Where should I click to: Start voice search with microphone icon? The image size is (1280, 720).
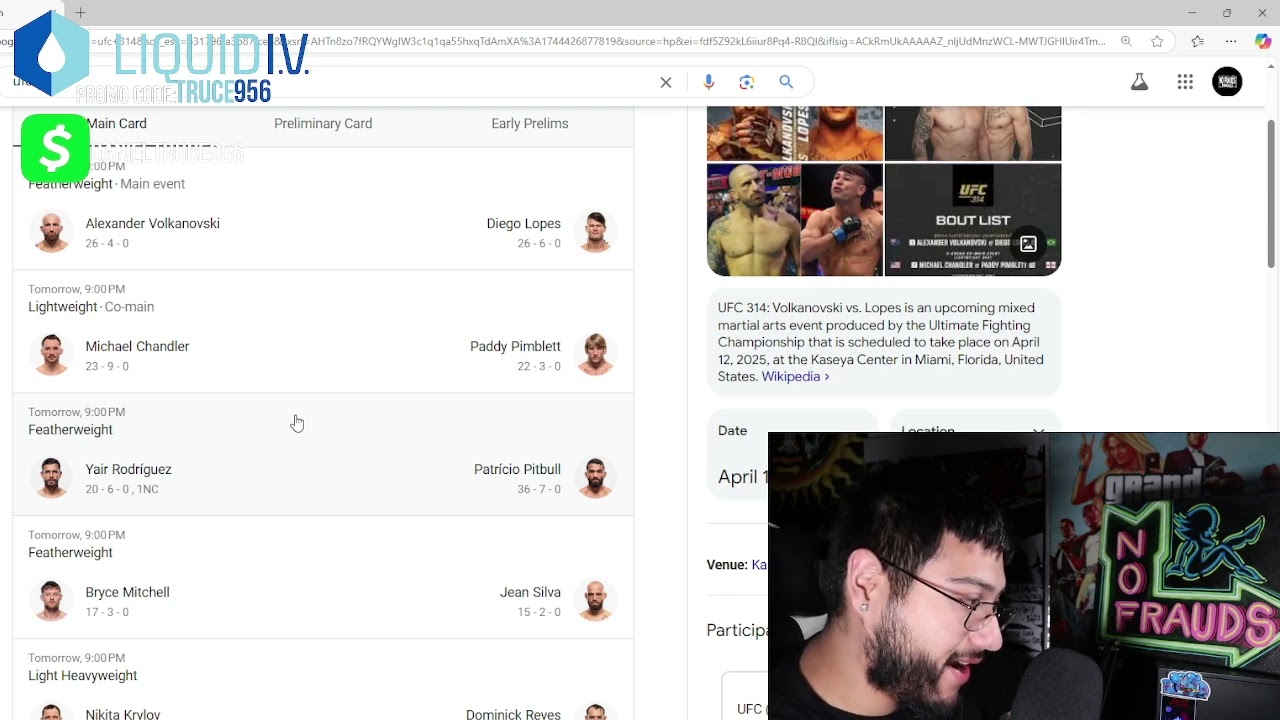click(708, 82)
